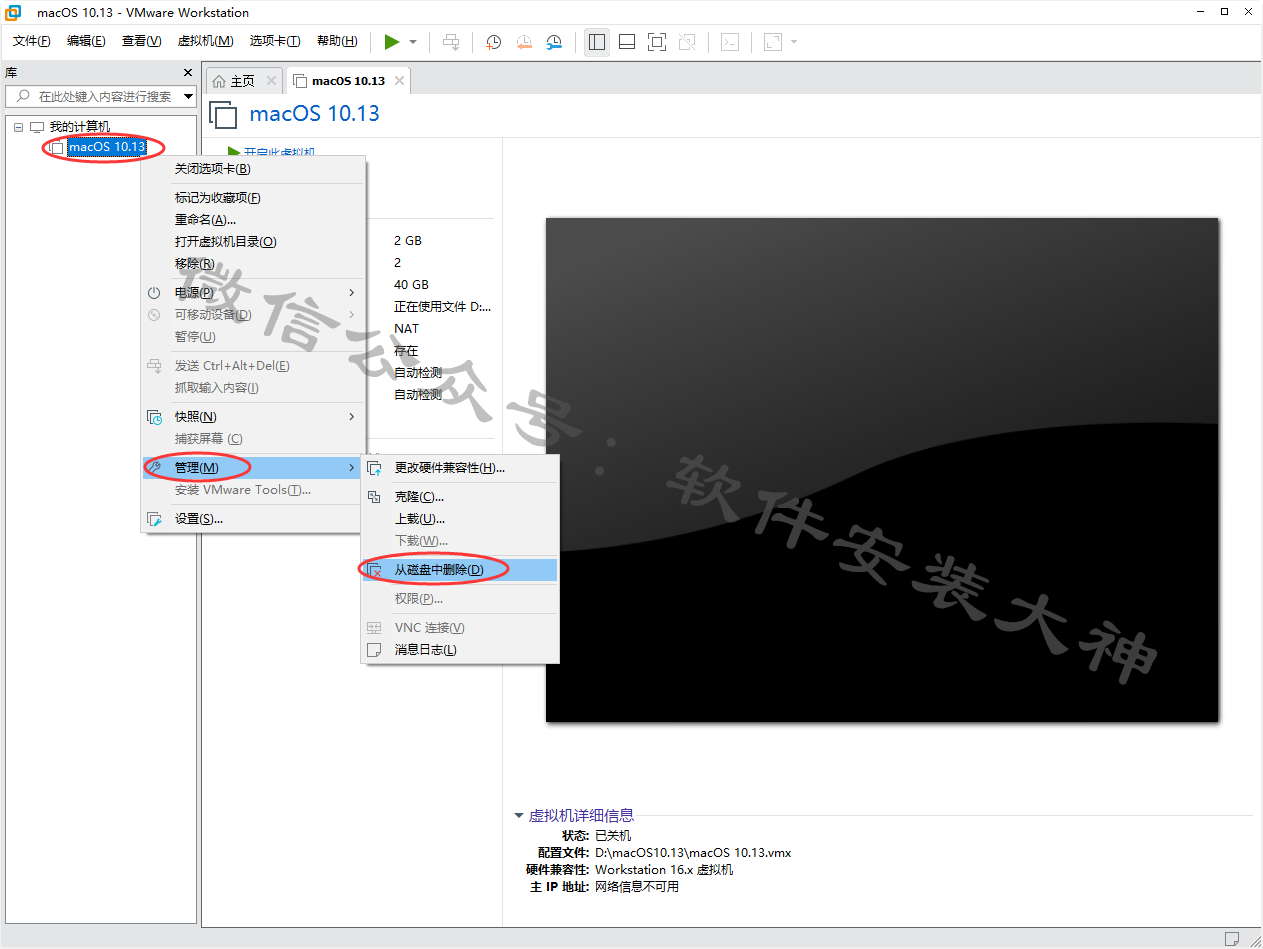Click the green power-on play icon in toolbar
Screen dimensions: 1263x949
(x=392, y=42)
